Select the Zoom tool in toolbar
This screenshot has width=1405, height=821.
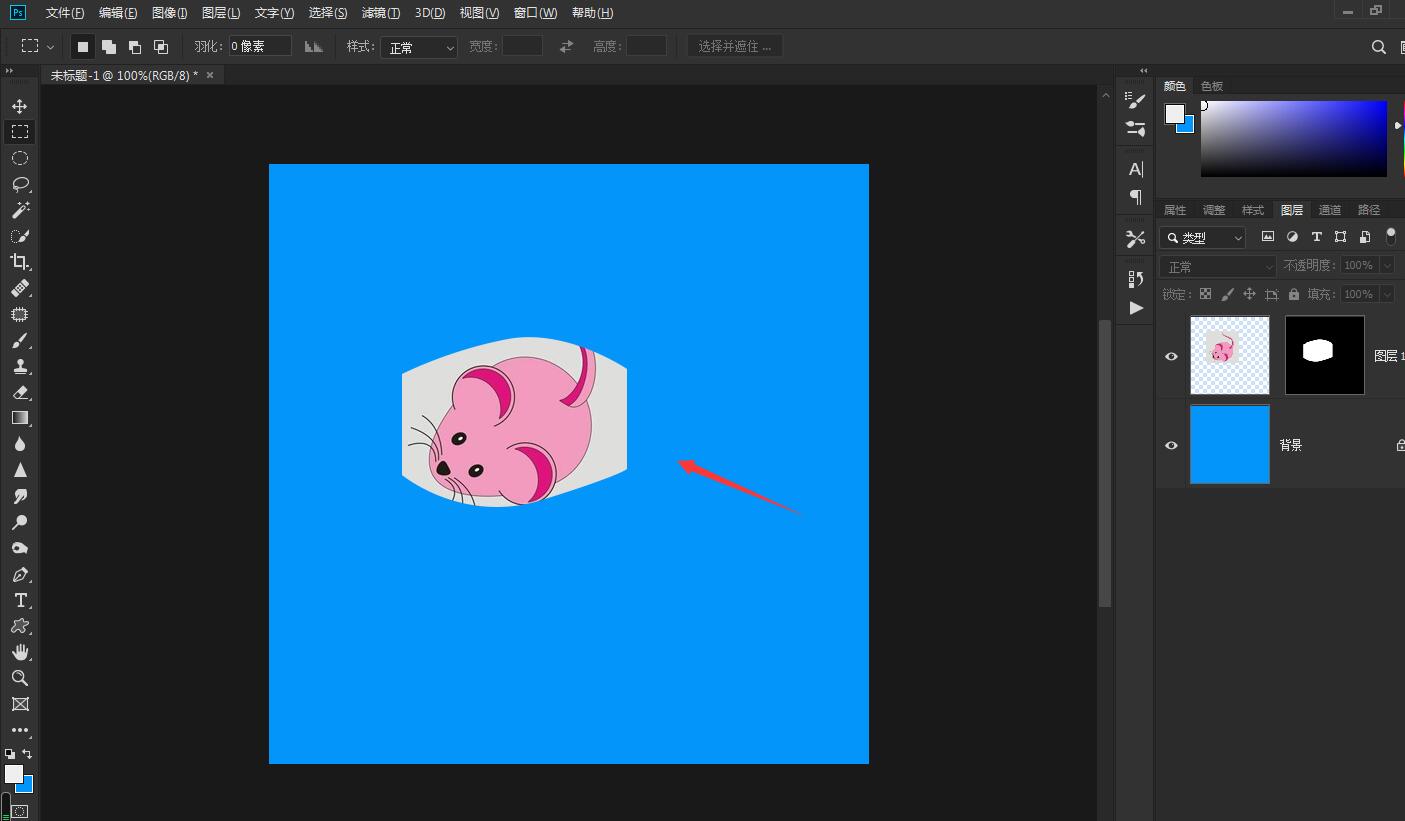point(20,678)
